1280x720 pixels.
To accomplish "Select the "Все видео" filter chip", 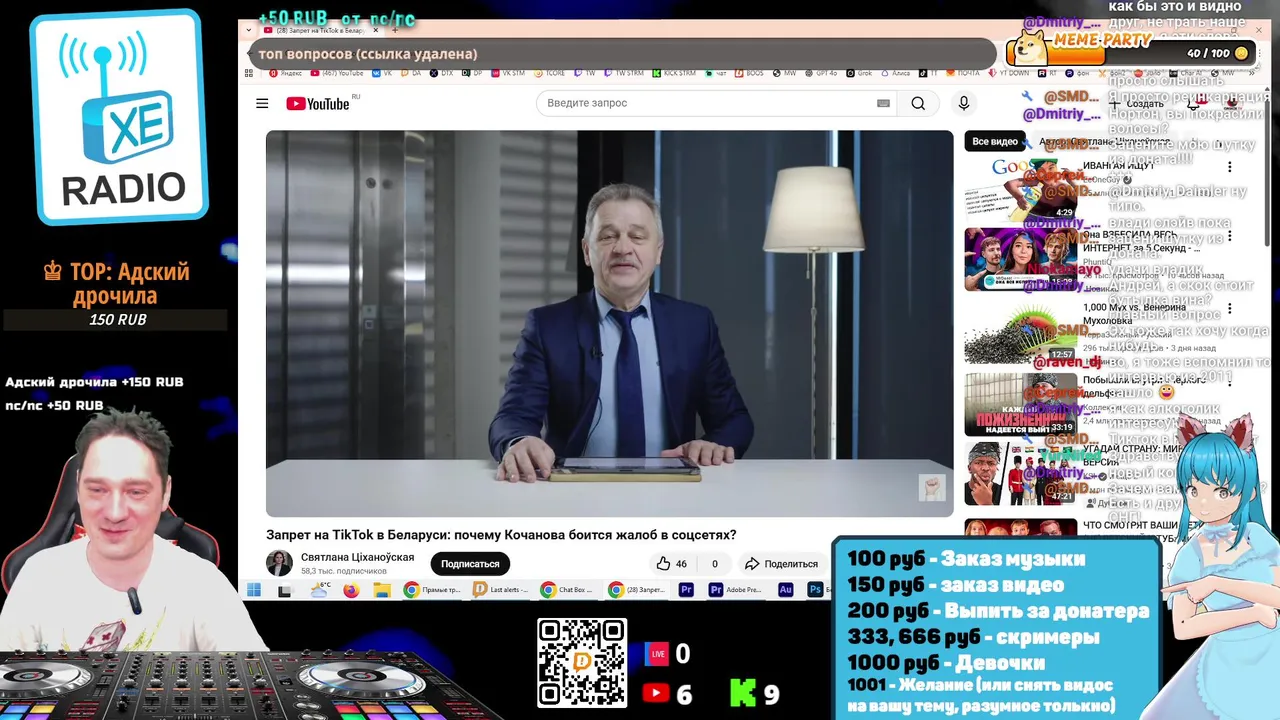I will [x=995, y=142].
